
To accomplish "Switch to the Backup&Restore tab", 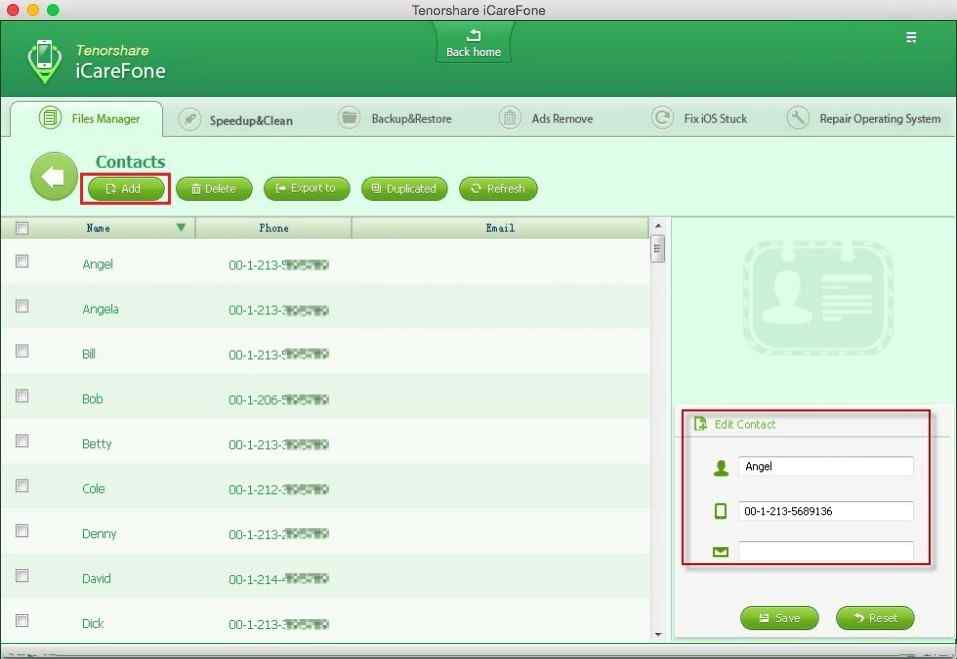I will (395, 118).
